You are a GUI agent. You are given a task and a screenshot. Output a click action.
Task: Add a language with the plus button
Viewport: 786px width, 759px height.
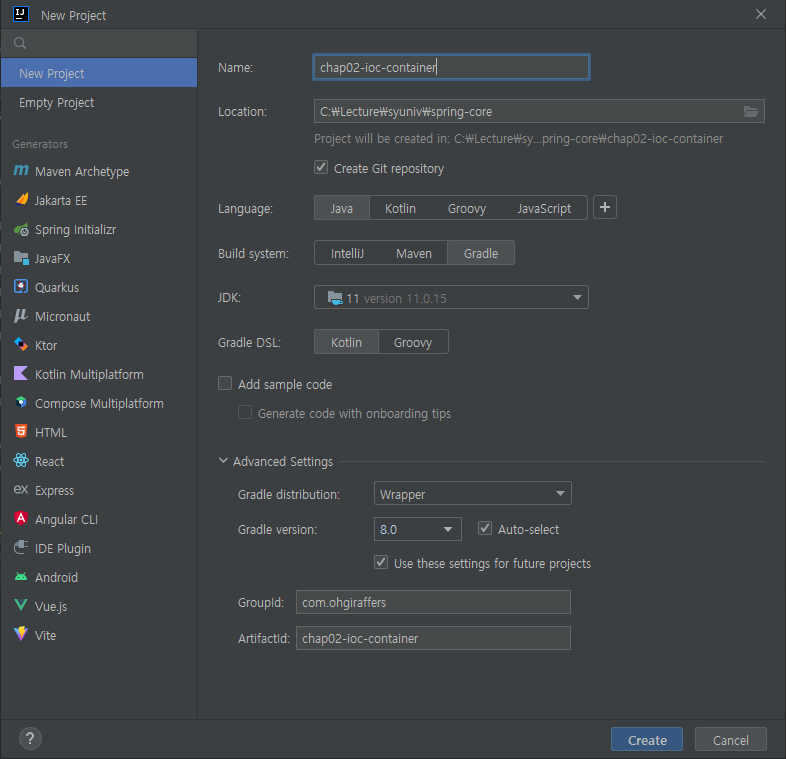[605, 207]
